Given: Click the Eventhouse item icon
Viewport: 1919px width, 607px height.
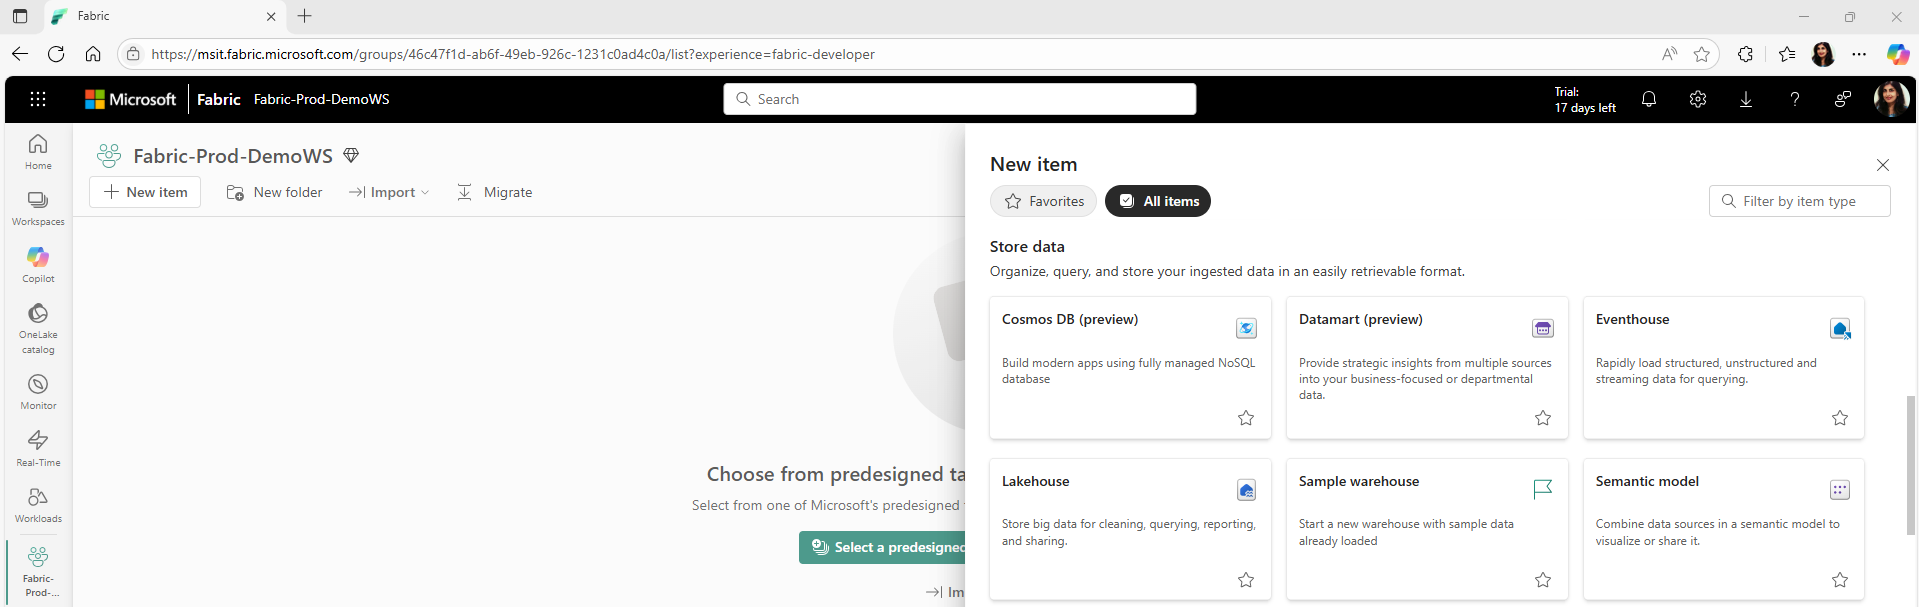Looking at the screenshot, I should [1840, 328].
